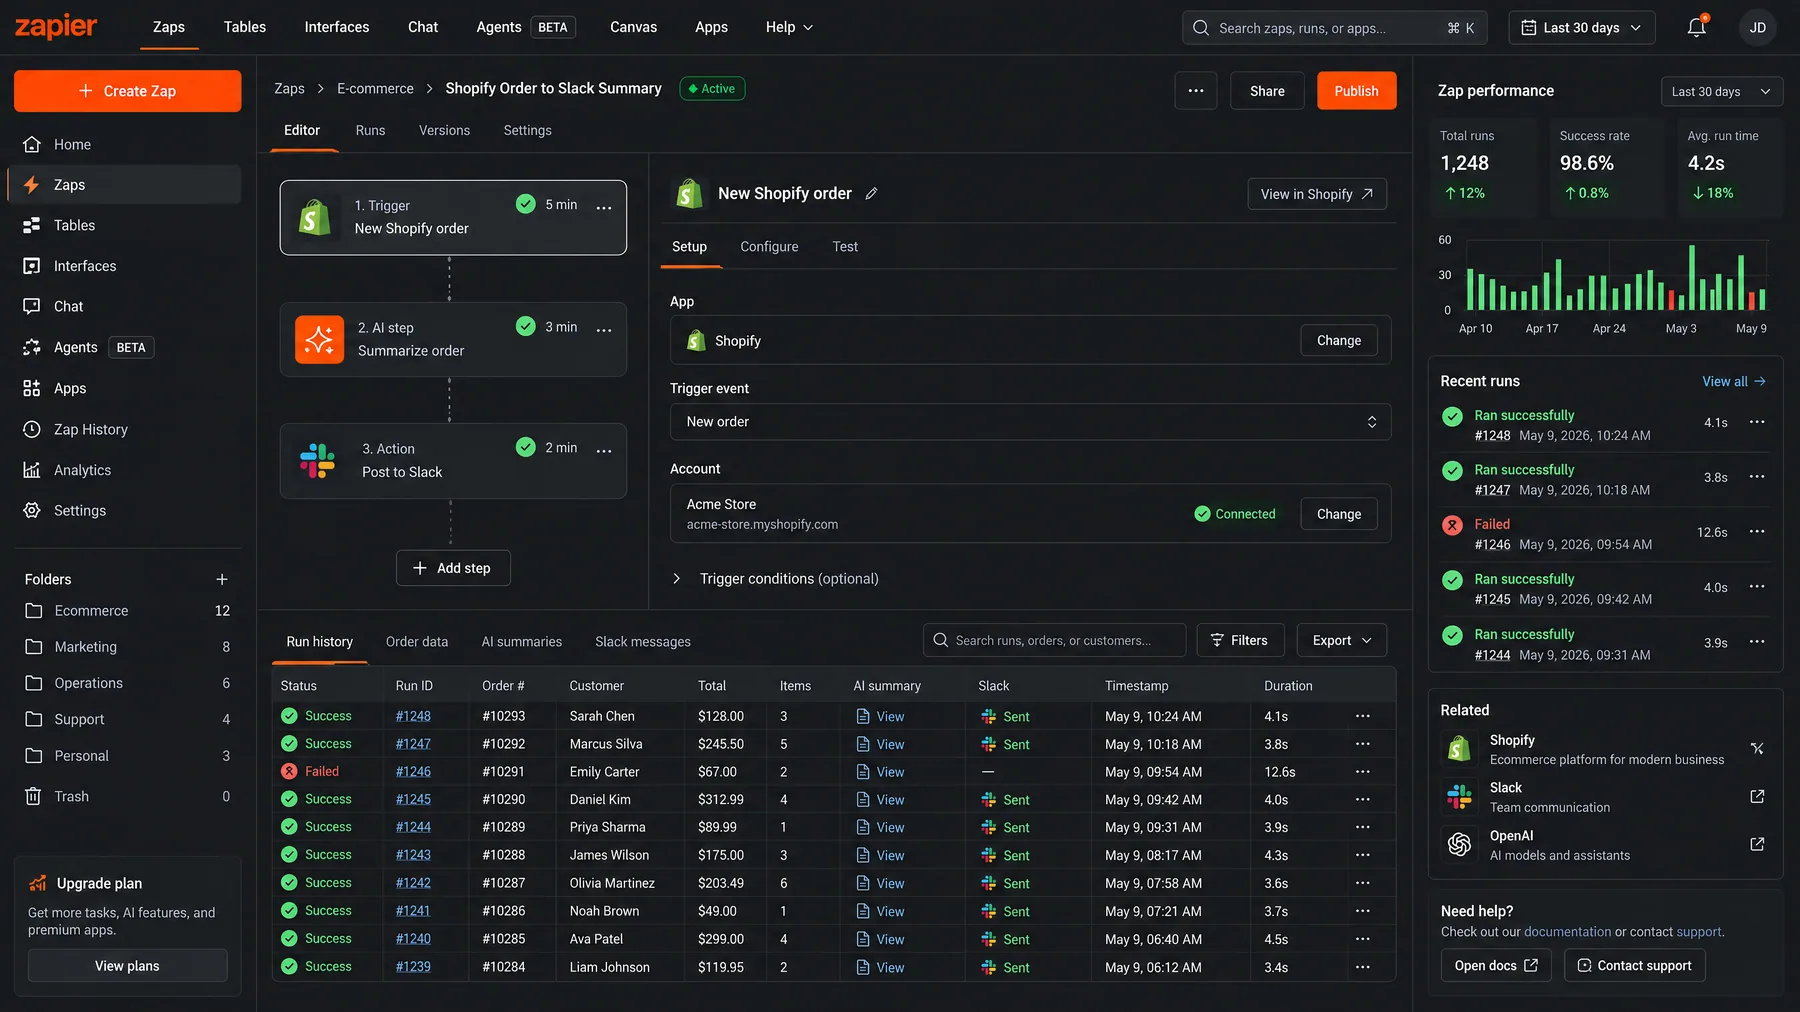Click the Zapier logo
The height and width of the screenshot is (1012, 1800).
pyautogui.click(x=56, y=27)
